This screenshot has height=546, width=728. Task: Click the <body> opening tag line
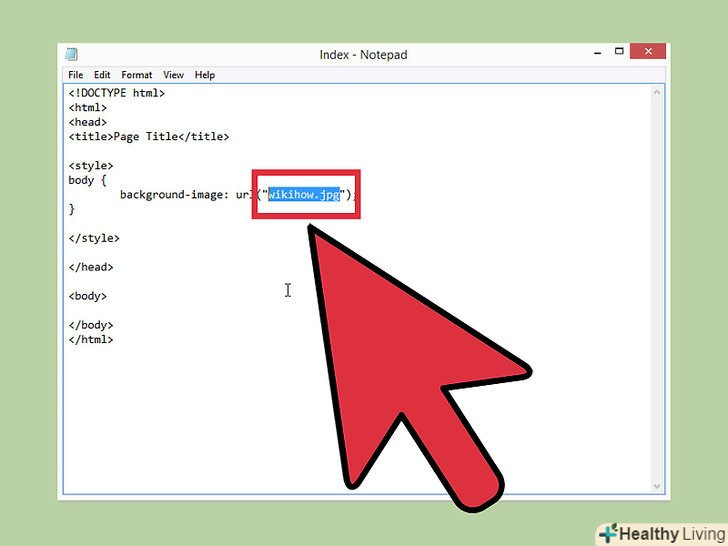(x=88, y=296)
